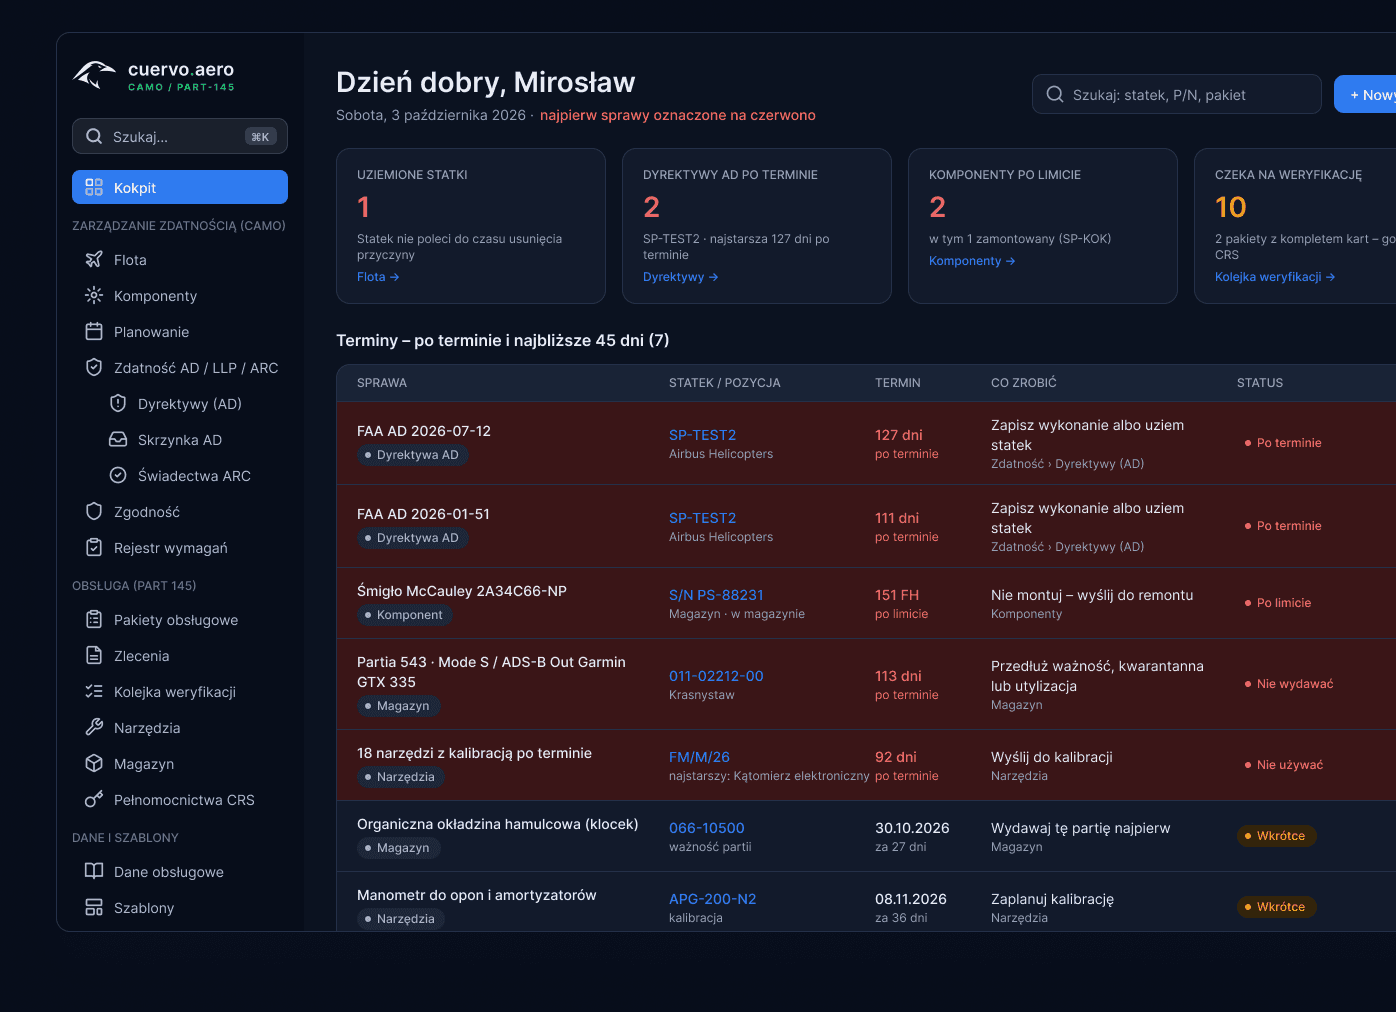Click the Zdatność AD / LLP / ARC shield icon
This screenshot has width=1396, height=1012.
point(94,367)
